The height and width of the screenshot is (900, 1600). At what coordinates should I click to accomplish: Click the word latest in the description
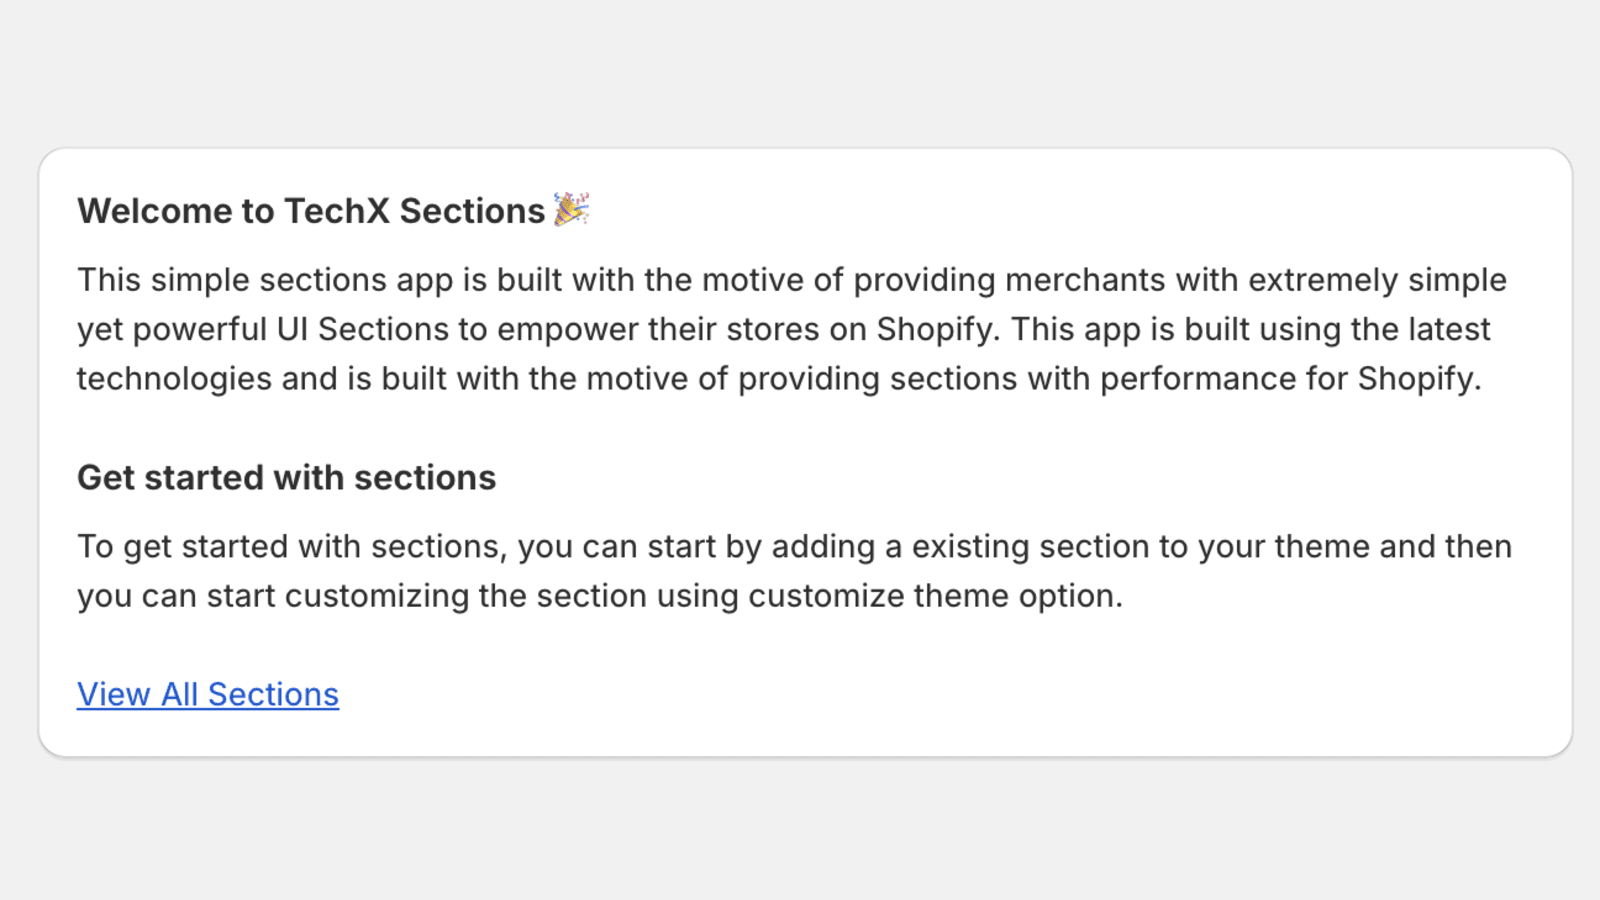pos(1448,329)
